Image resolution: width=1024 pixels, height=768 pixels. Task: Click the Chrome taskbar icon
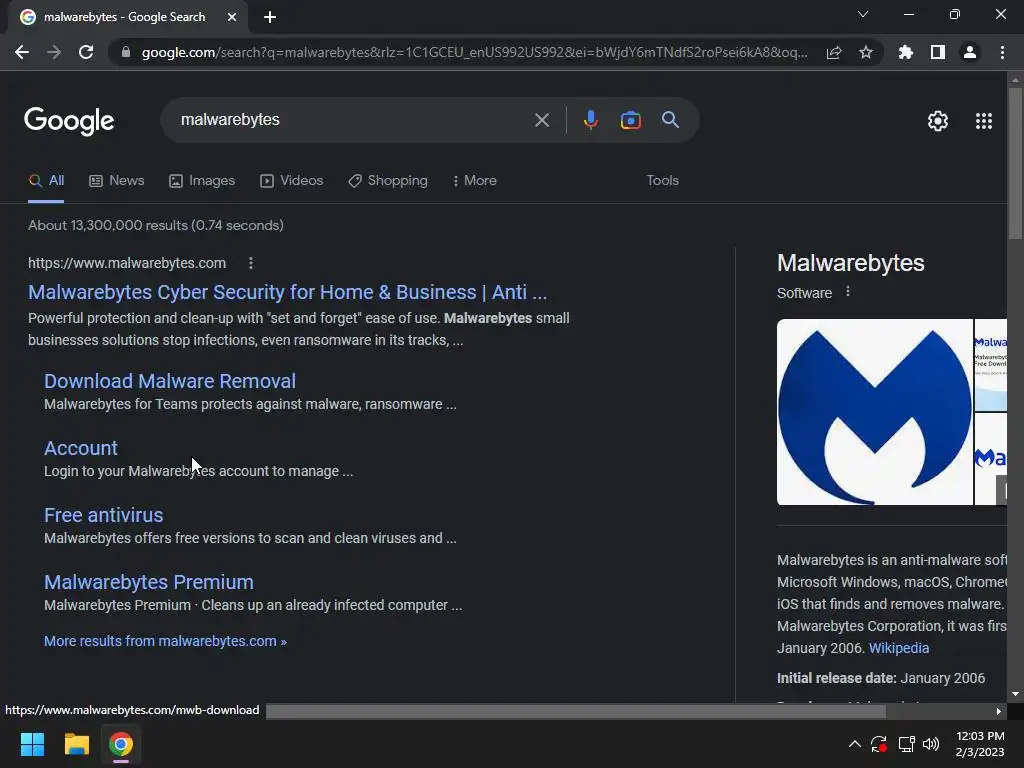coord(121,744)
